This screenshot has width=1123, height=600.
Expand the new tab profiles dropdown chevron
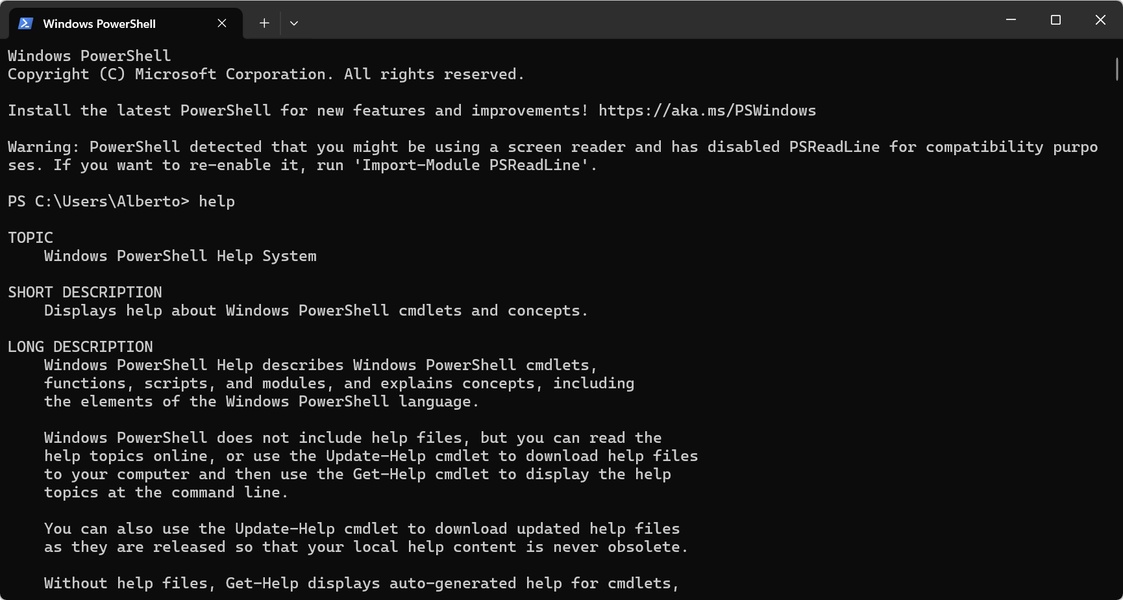(x=294, y=23)
